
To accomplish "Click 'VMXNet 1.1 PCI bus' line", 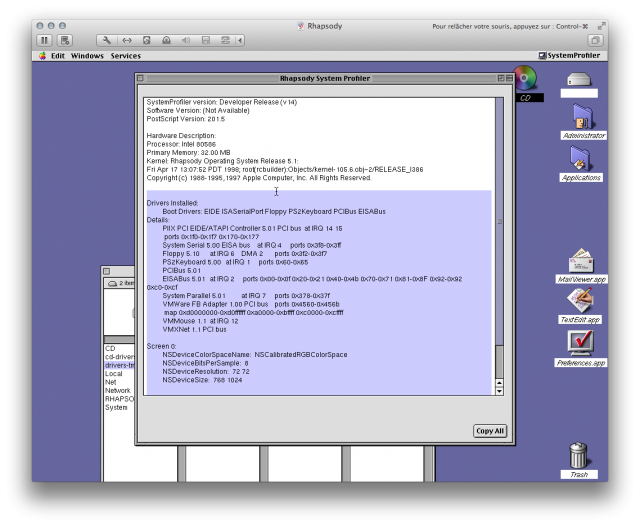I will click(194, 329).
